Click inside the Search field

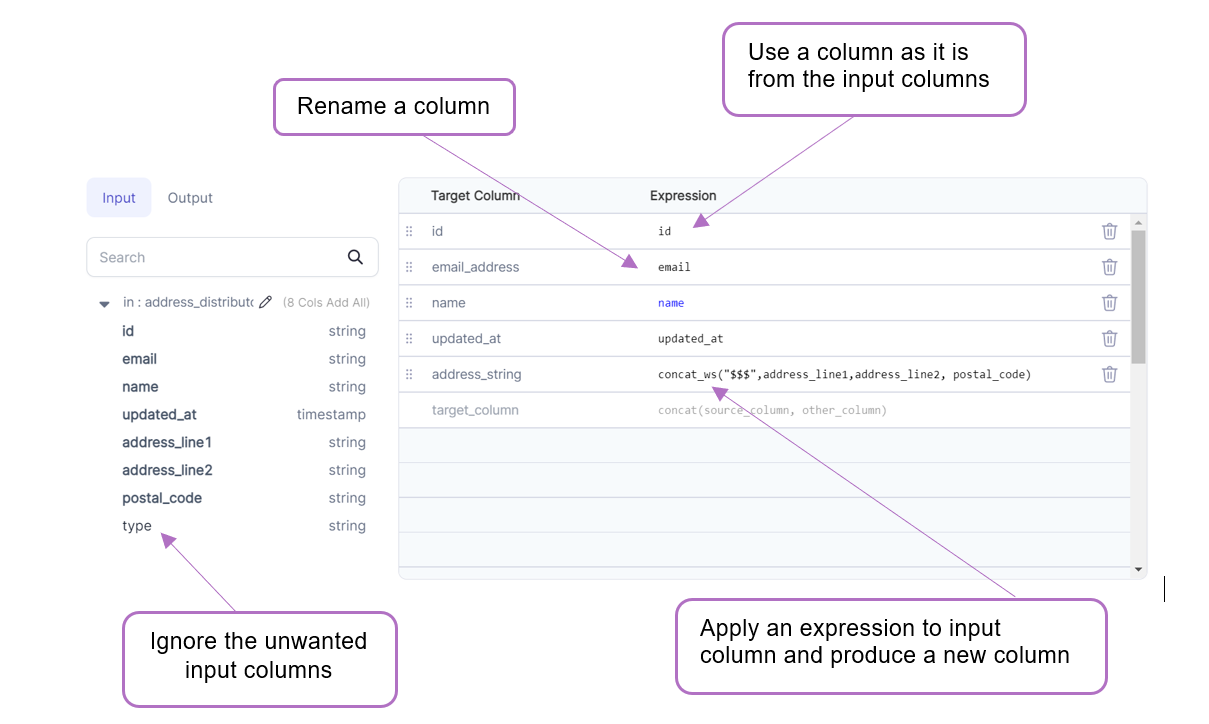pyautogui.click(x=200, y=257)
